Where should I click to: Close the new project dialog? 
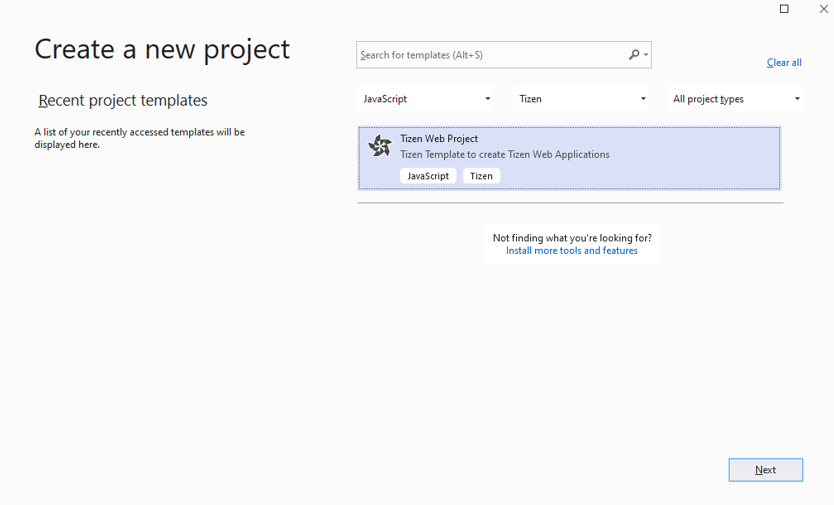(824, 9)
